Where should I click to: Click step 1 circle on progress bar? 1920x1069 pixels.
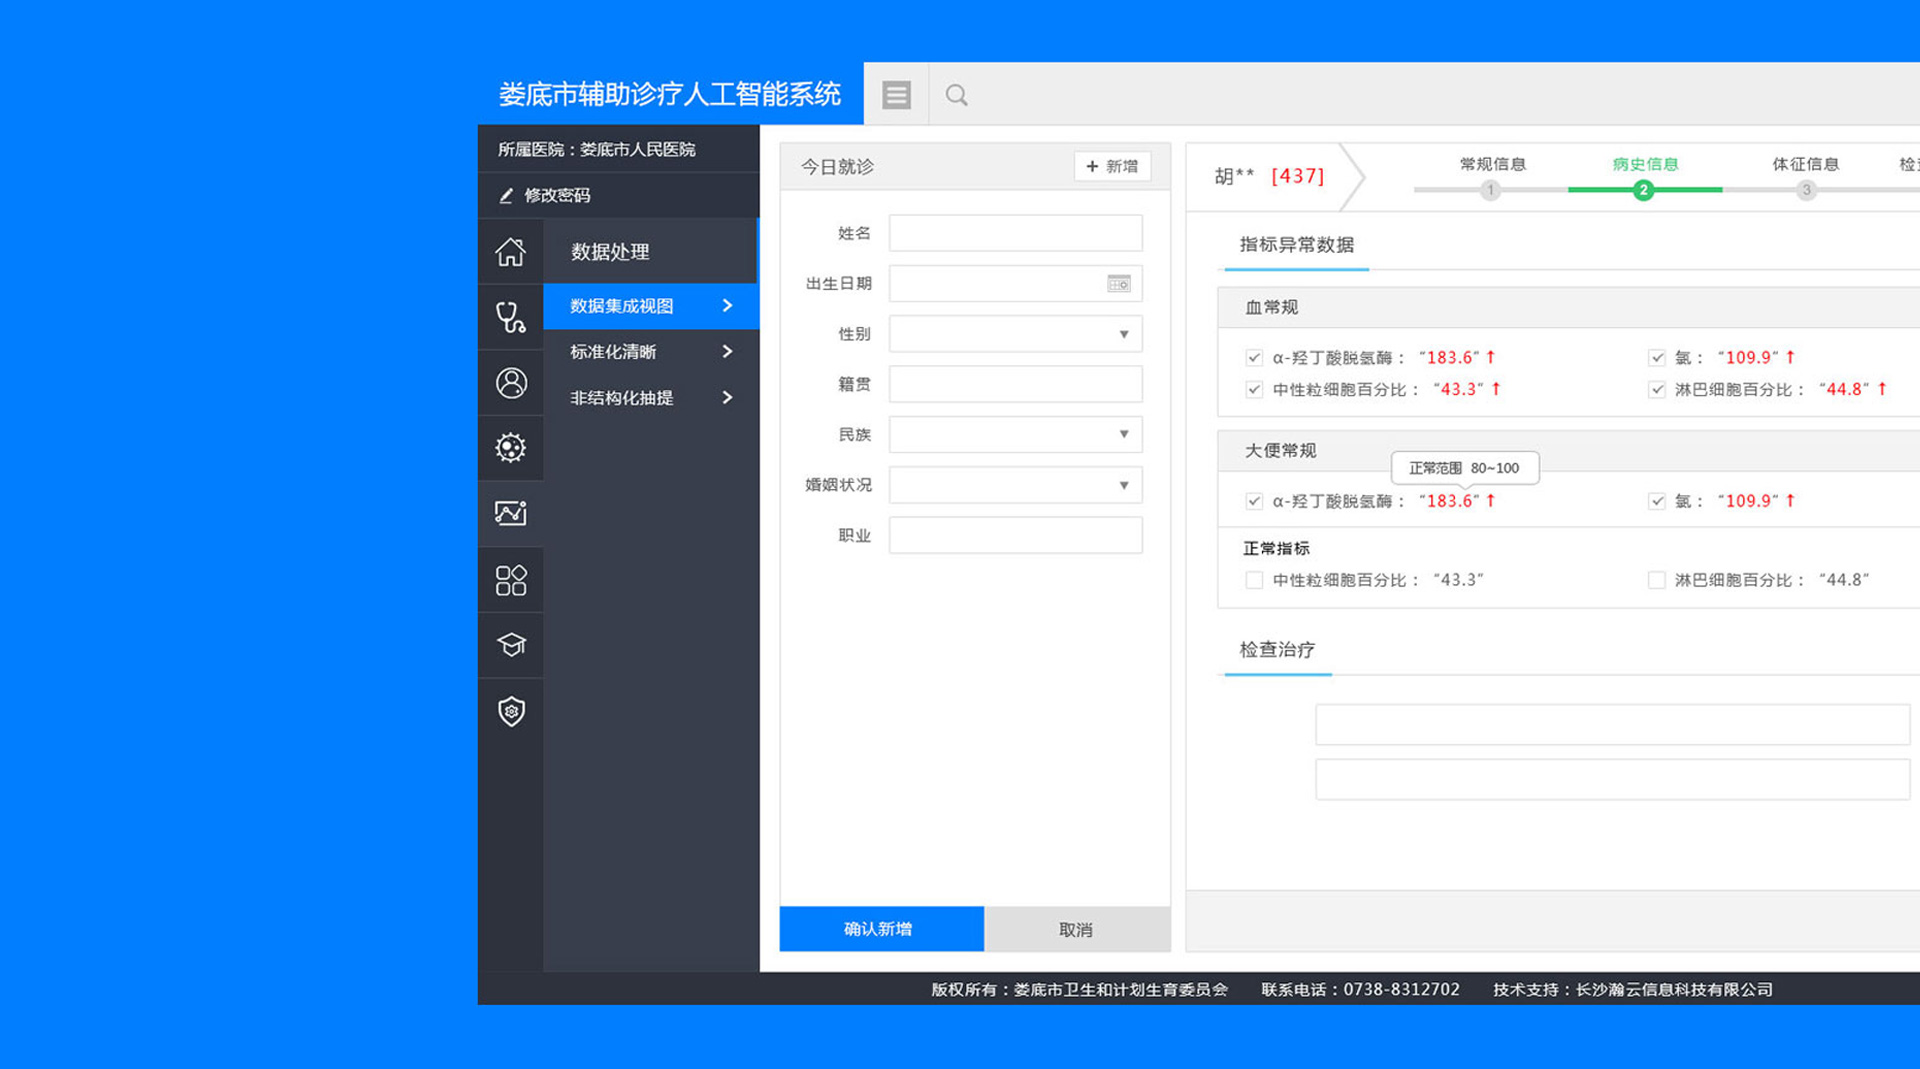coord(1490,190)
